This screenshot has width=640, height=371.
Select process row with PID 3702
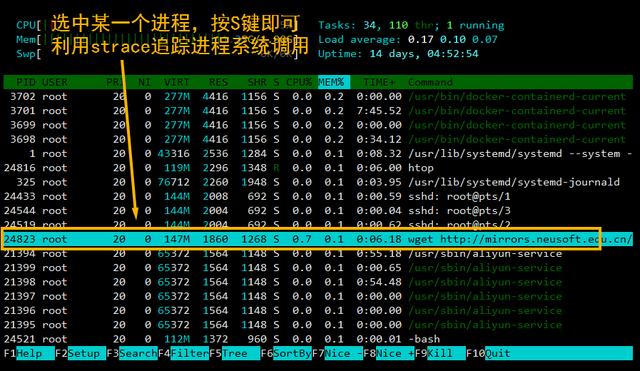[318, 97]
